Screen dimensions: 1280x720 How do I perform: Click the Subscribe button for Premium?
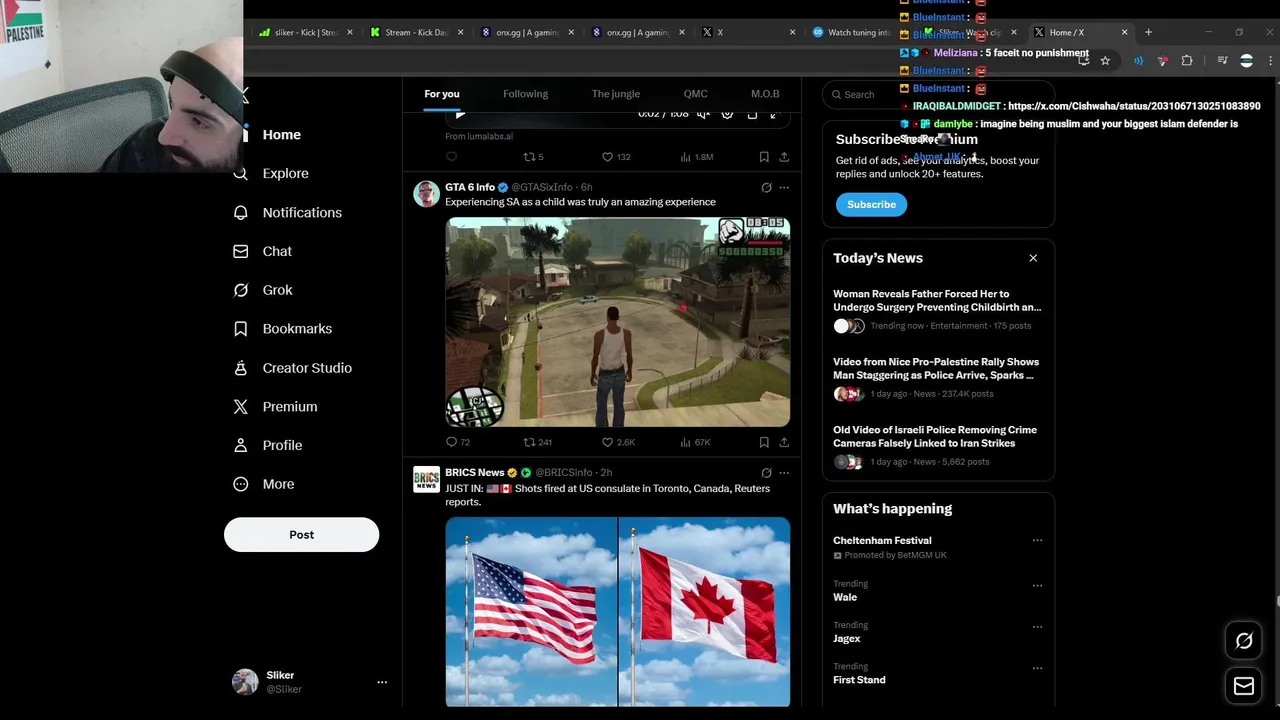(x=871, y=204)
